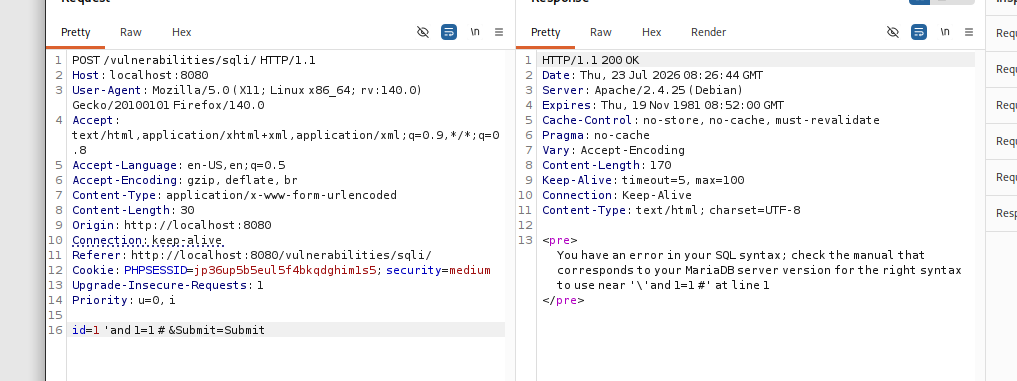
Task: Click the POST /vulnerabilities/sqli/ request line
Action: [x=193, y=60]
